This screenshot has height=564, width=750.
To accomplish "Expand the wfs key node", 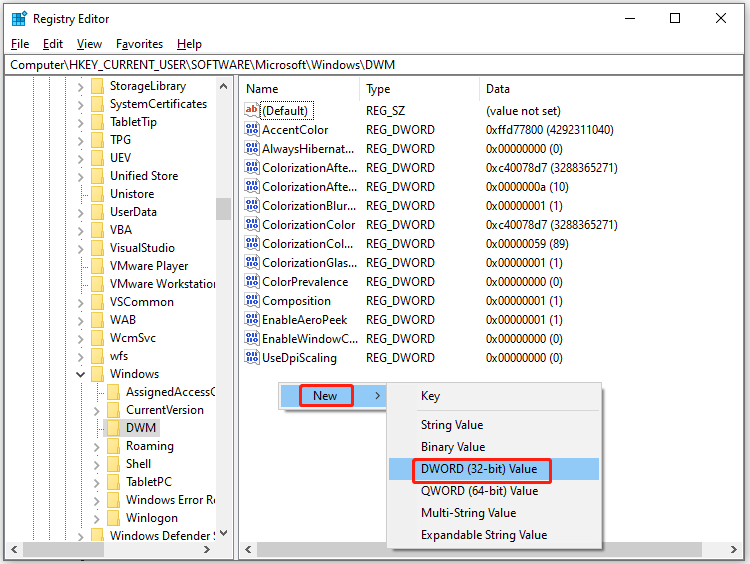I will (x=80, y=357).
